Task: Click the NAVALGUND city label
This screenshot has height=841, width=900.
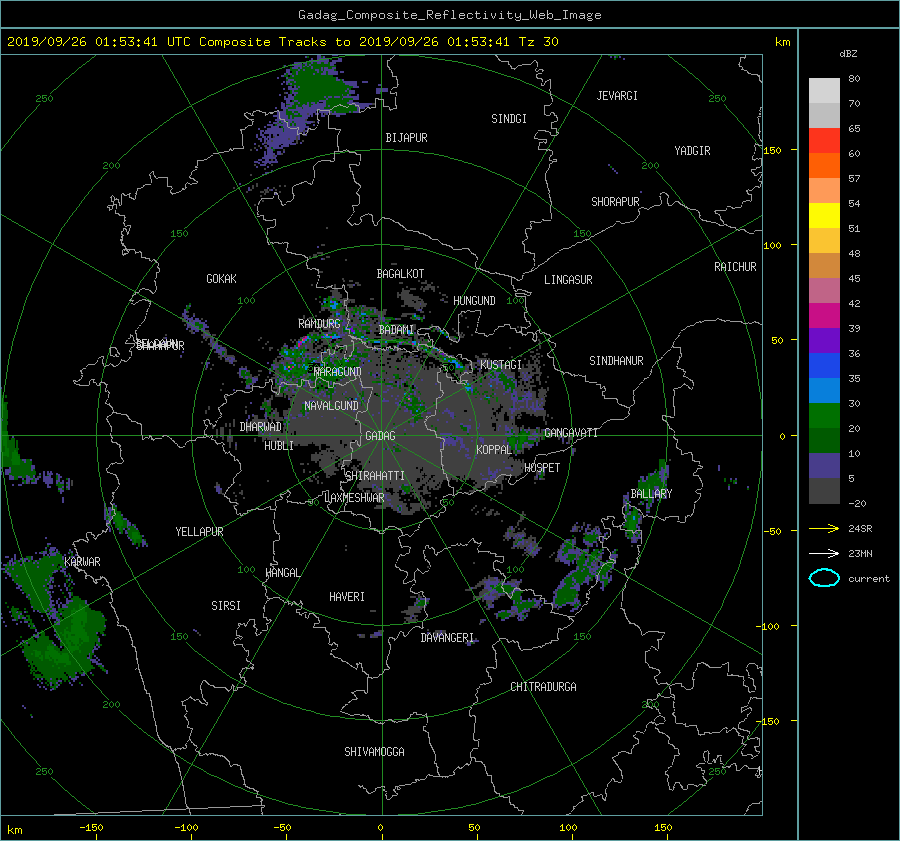Action: [331, 406]
